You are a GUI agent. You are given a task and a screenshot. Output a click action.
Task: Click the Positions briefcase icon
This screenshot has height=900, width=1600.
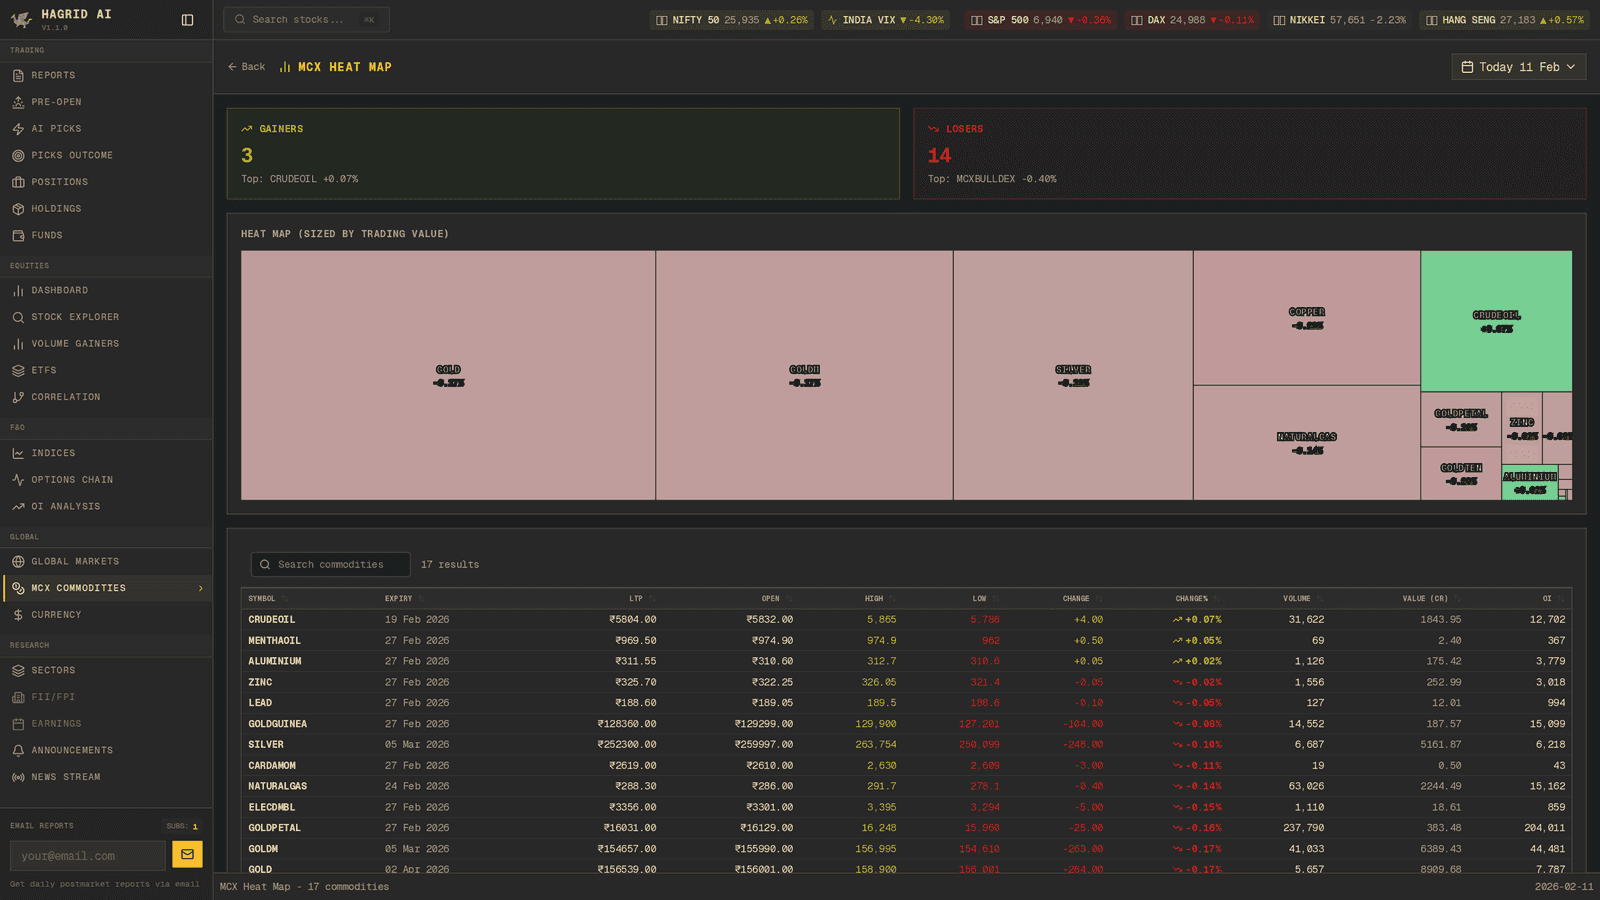coord(18,182)
